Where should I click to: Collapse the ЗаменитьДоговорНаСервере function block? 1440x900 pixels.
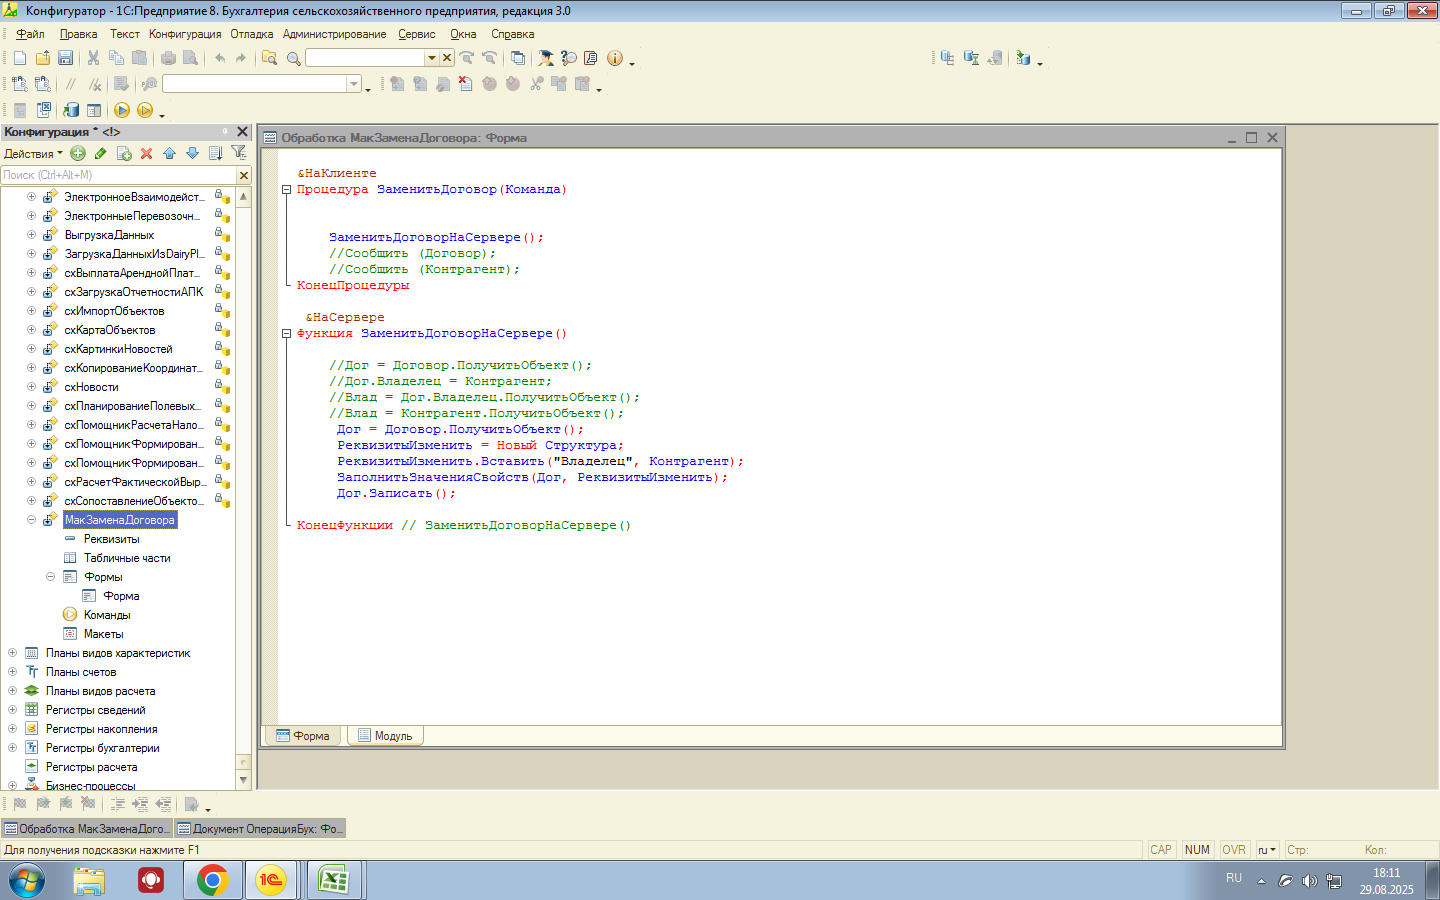click(x=286, y=333)
